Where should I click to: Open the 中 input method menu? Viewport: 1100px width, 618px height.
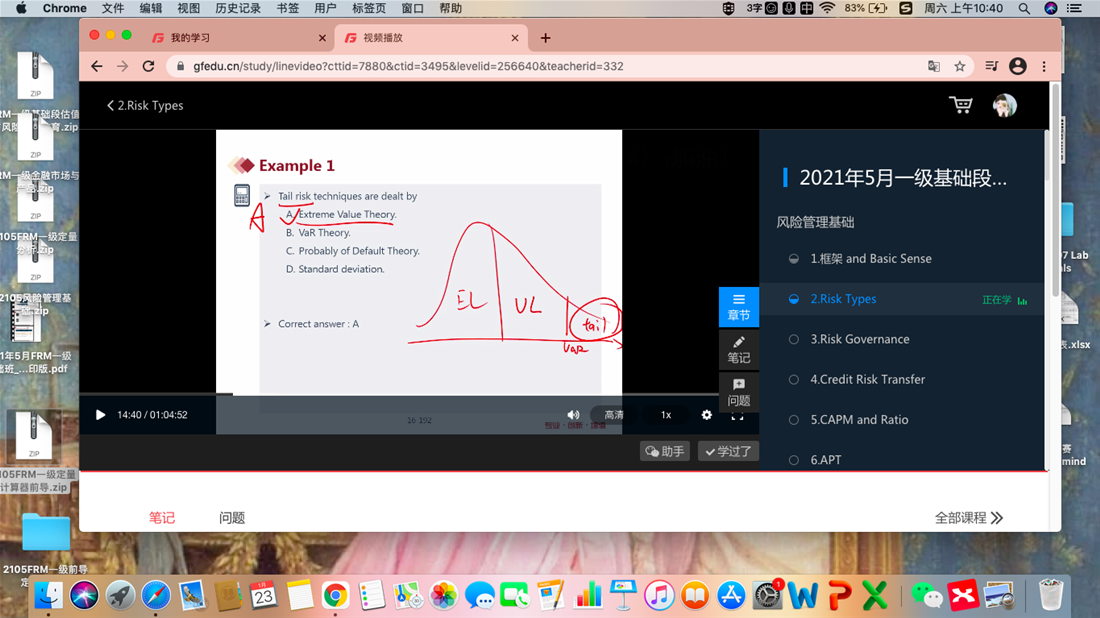[x=807, y=8]
